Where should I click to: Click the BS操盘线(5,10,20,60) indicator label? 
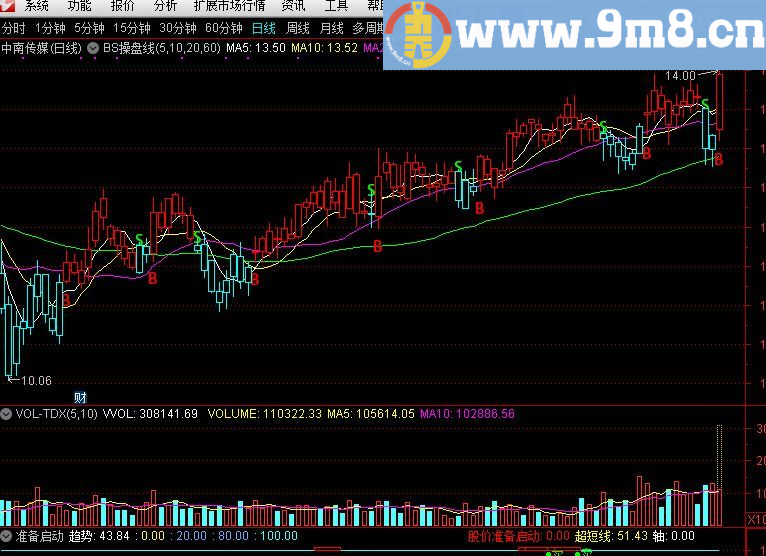[x=162, y=48]
